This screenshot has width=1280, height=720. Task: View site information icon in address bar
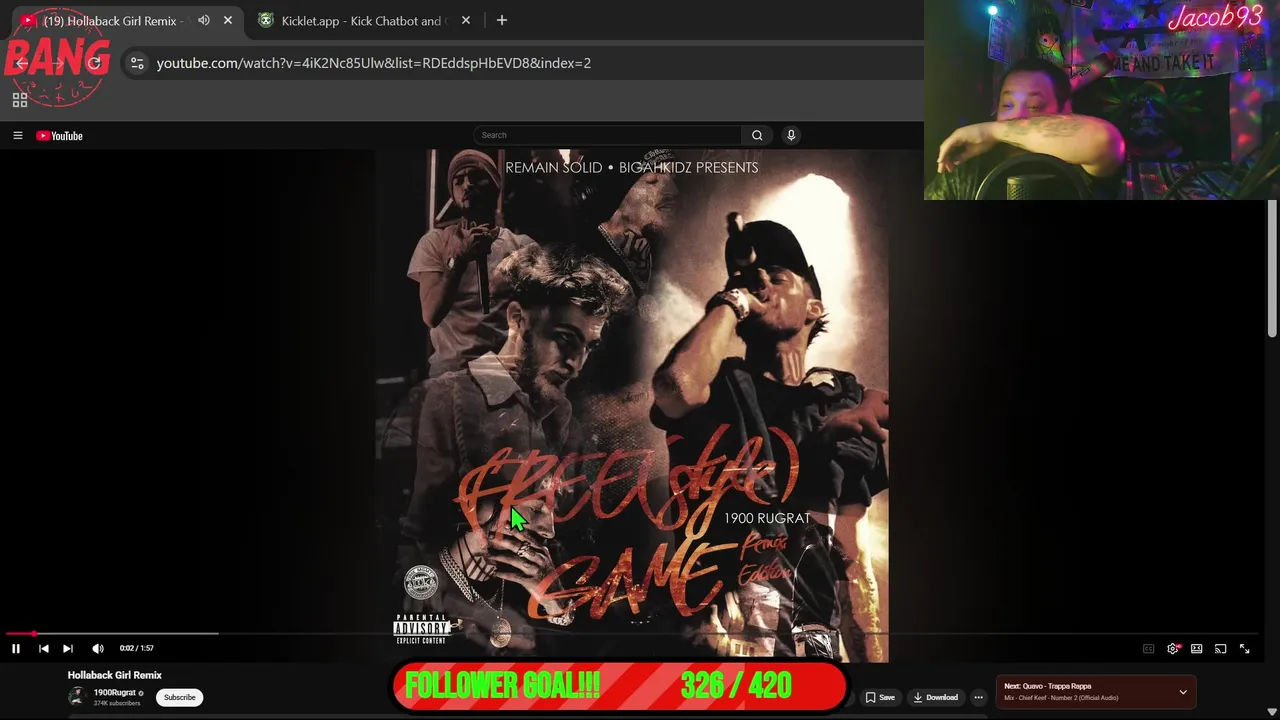click(x=137, y=63)
